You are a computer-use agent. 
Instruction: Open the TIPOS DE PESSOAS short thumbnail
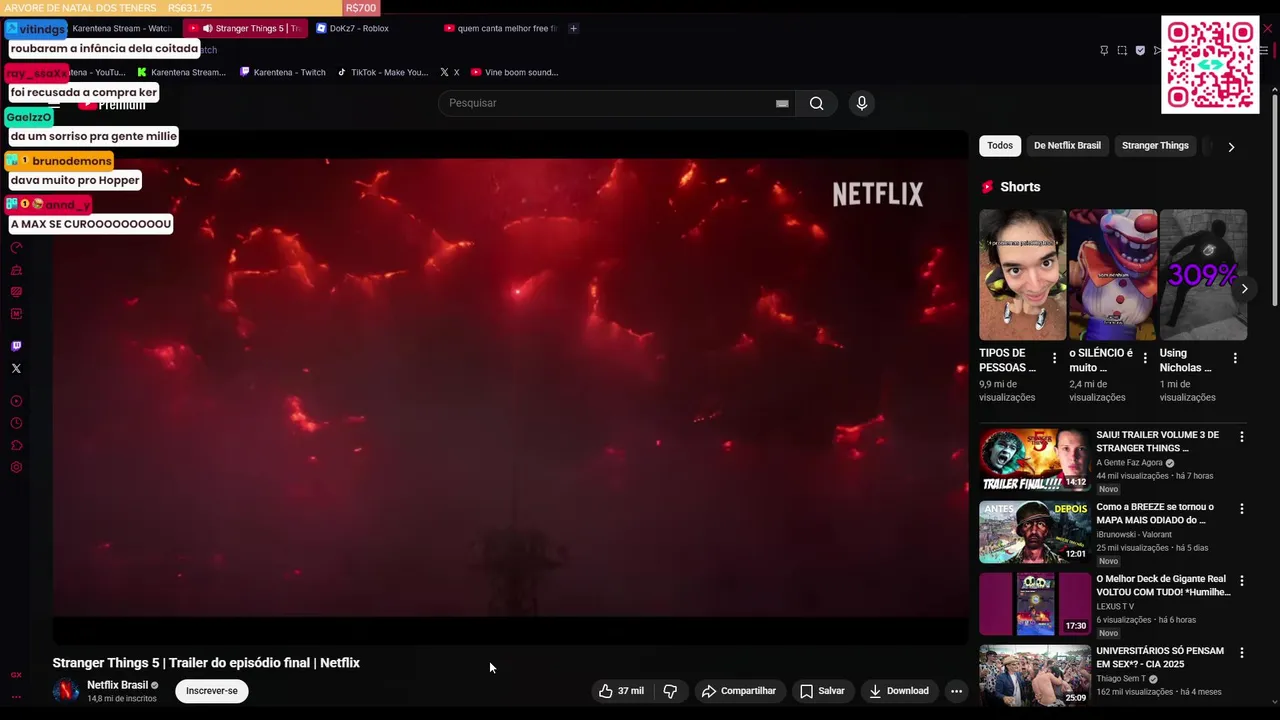point(1022,275)
